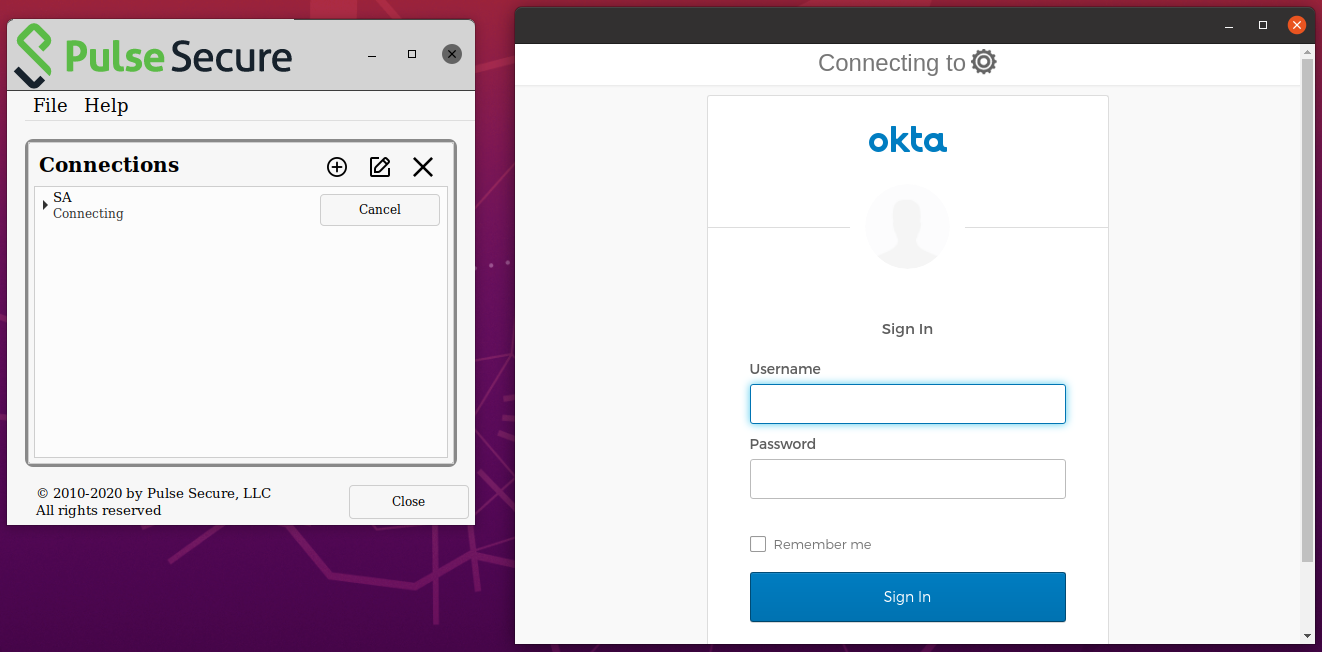Click the Sign In heading text

(x=907, y=329)
